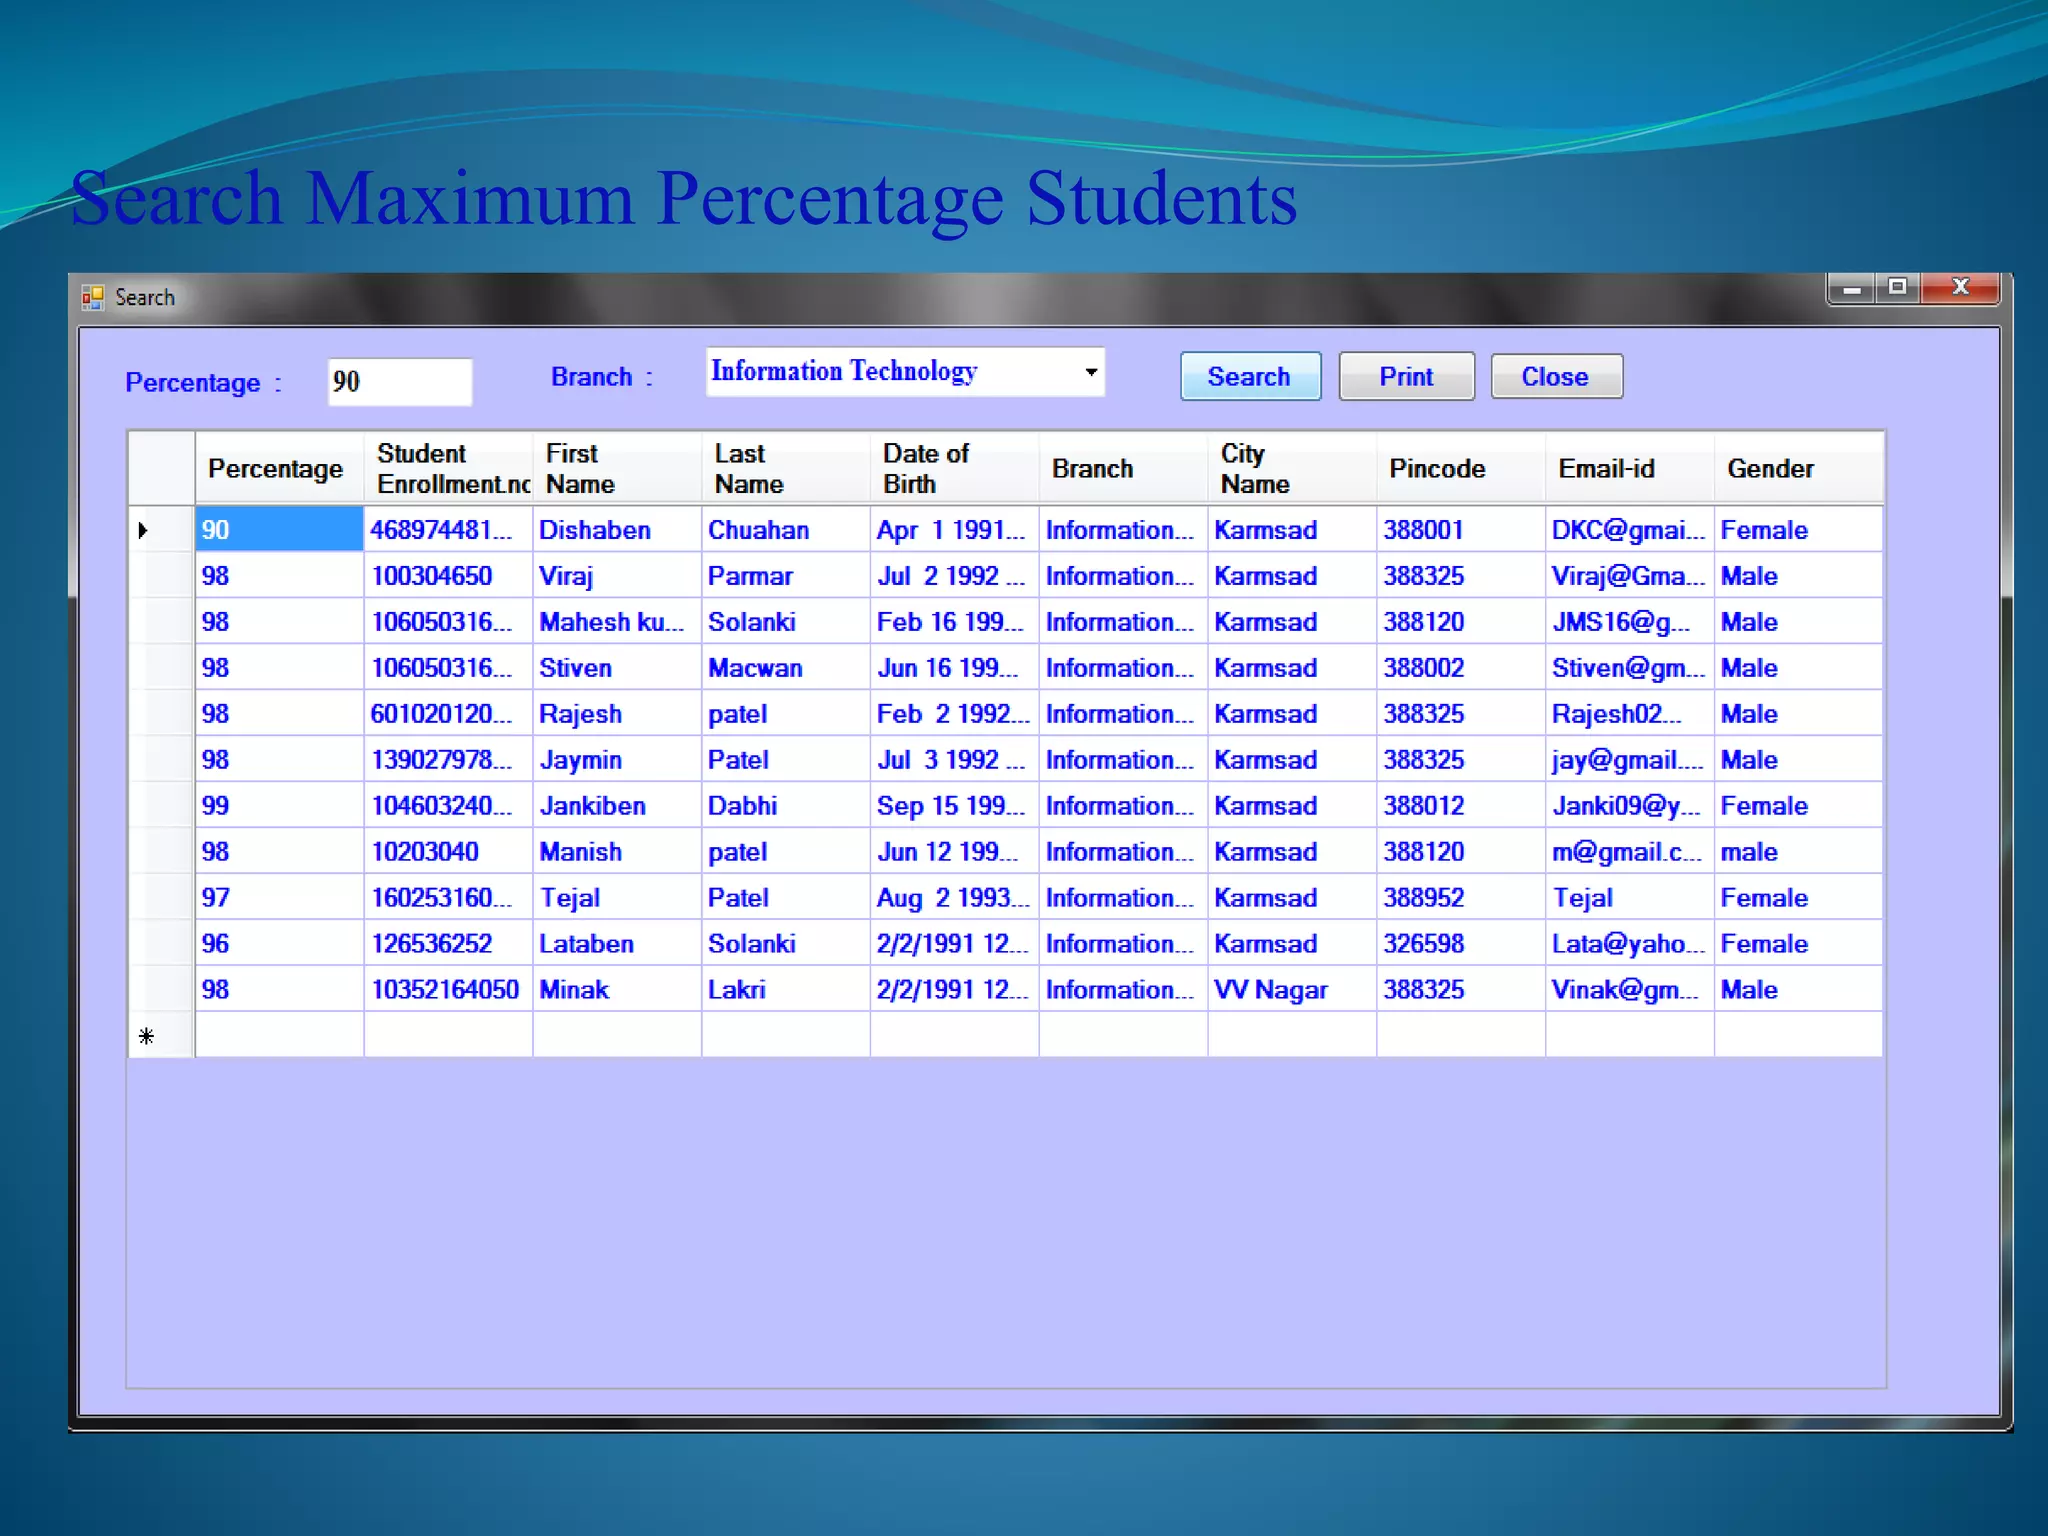Click date cell Aug 2 1993...
The width and height of the screenshot is (2048, 1536).
[955, 898]
